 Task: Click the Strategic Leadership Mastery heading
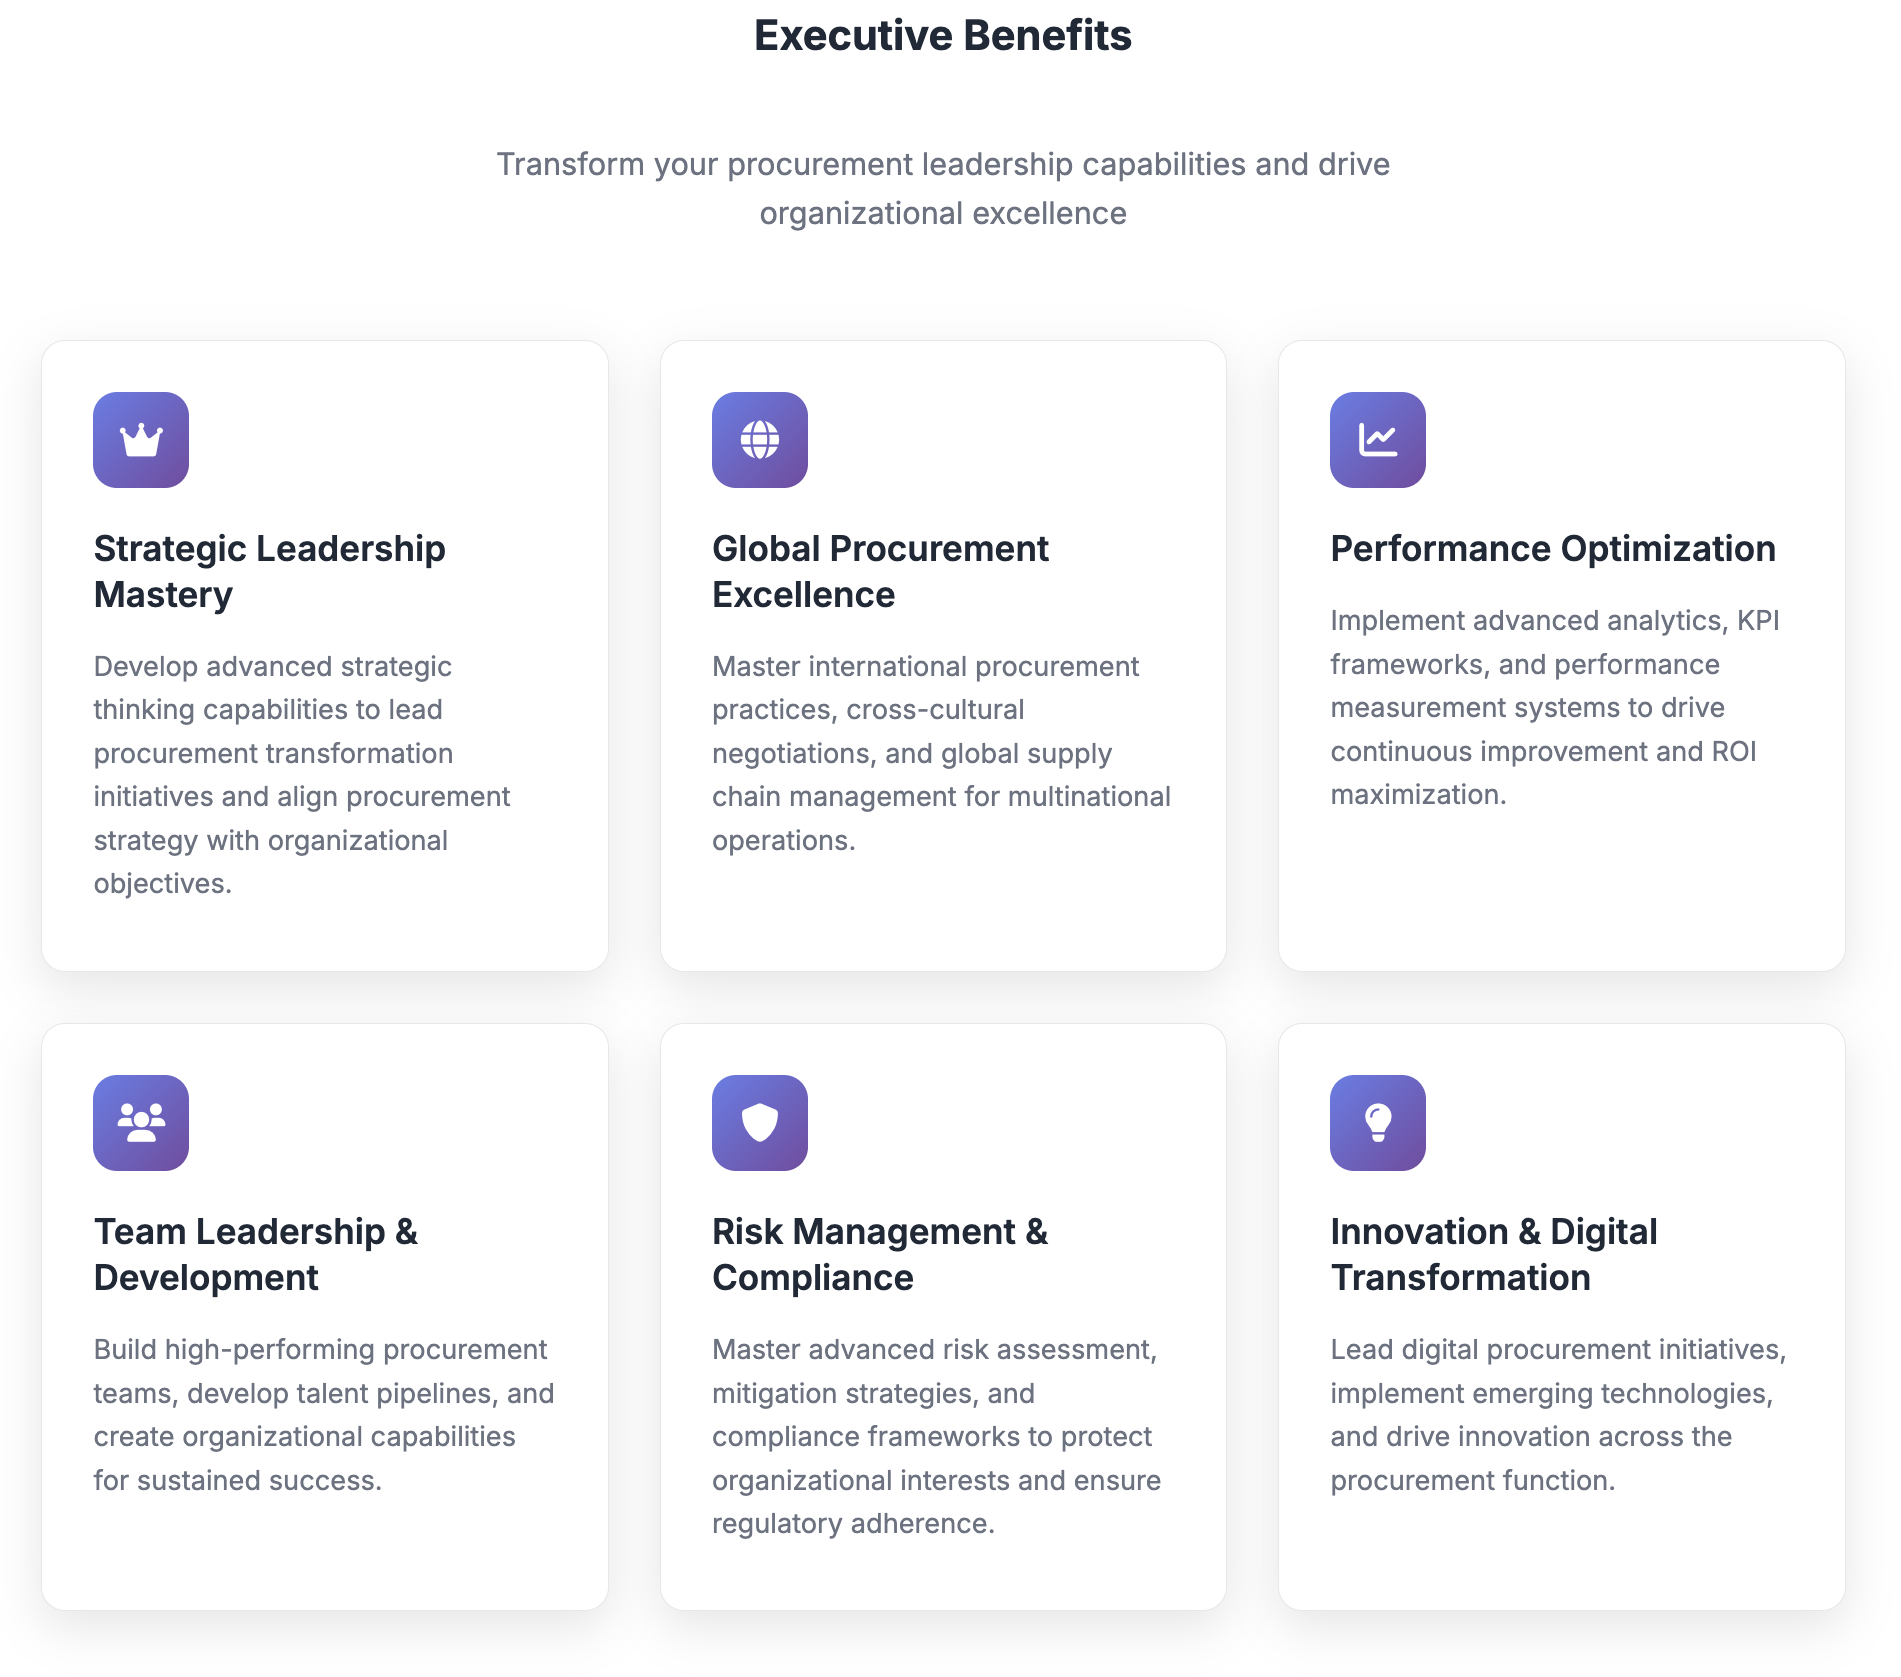click(x=269, y=570)
